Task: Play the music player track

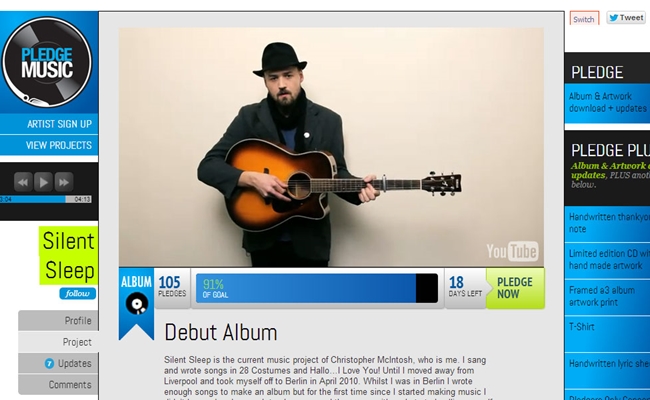Action: [44, 182]
